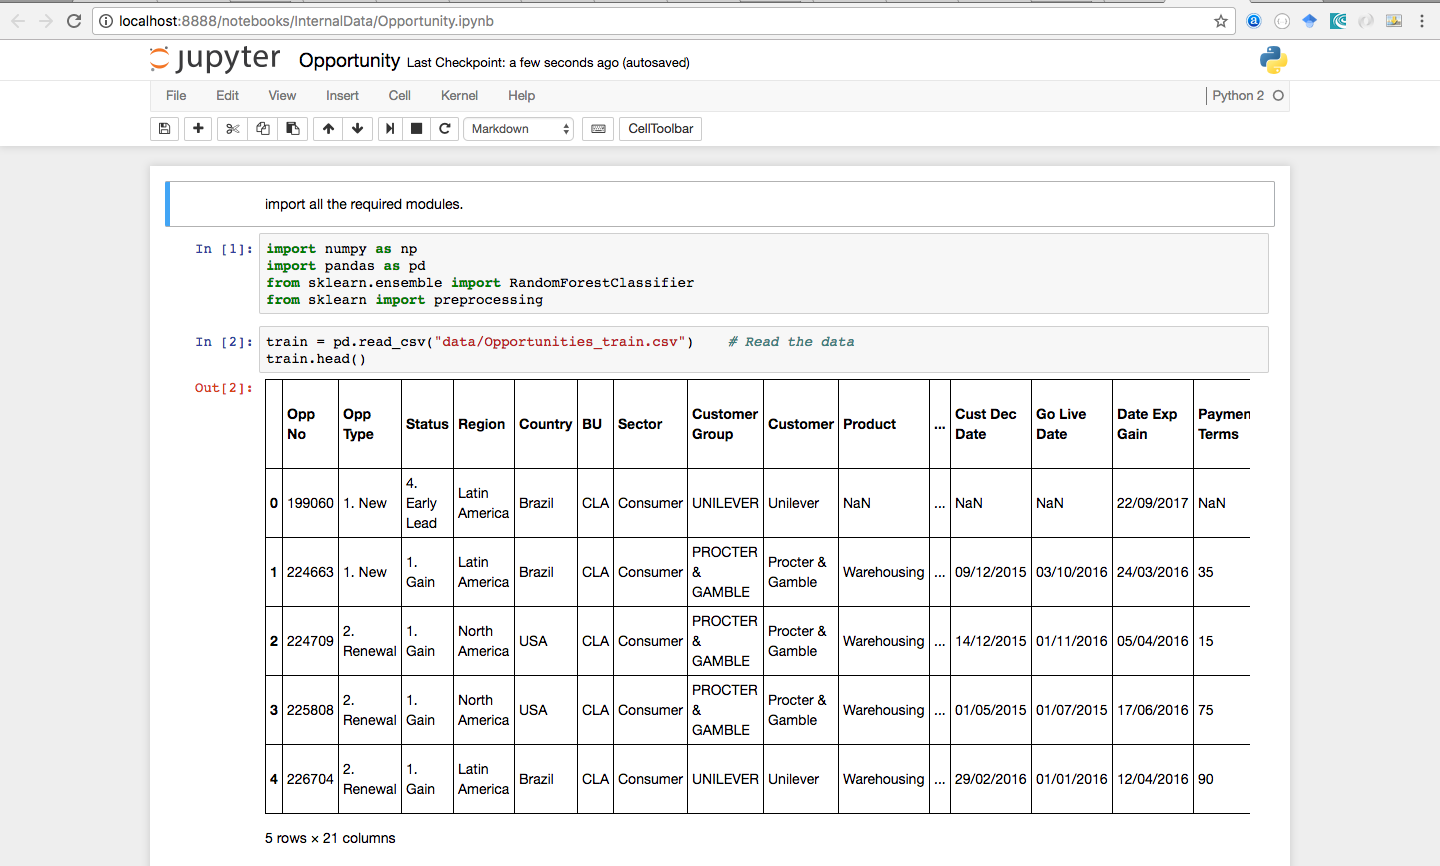
Task: Click the date 29/02/2016
Action: tap(990, 779)
